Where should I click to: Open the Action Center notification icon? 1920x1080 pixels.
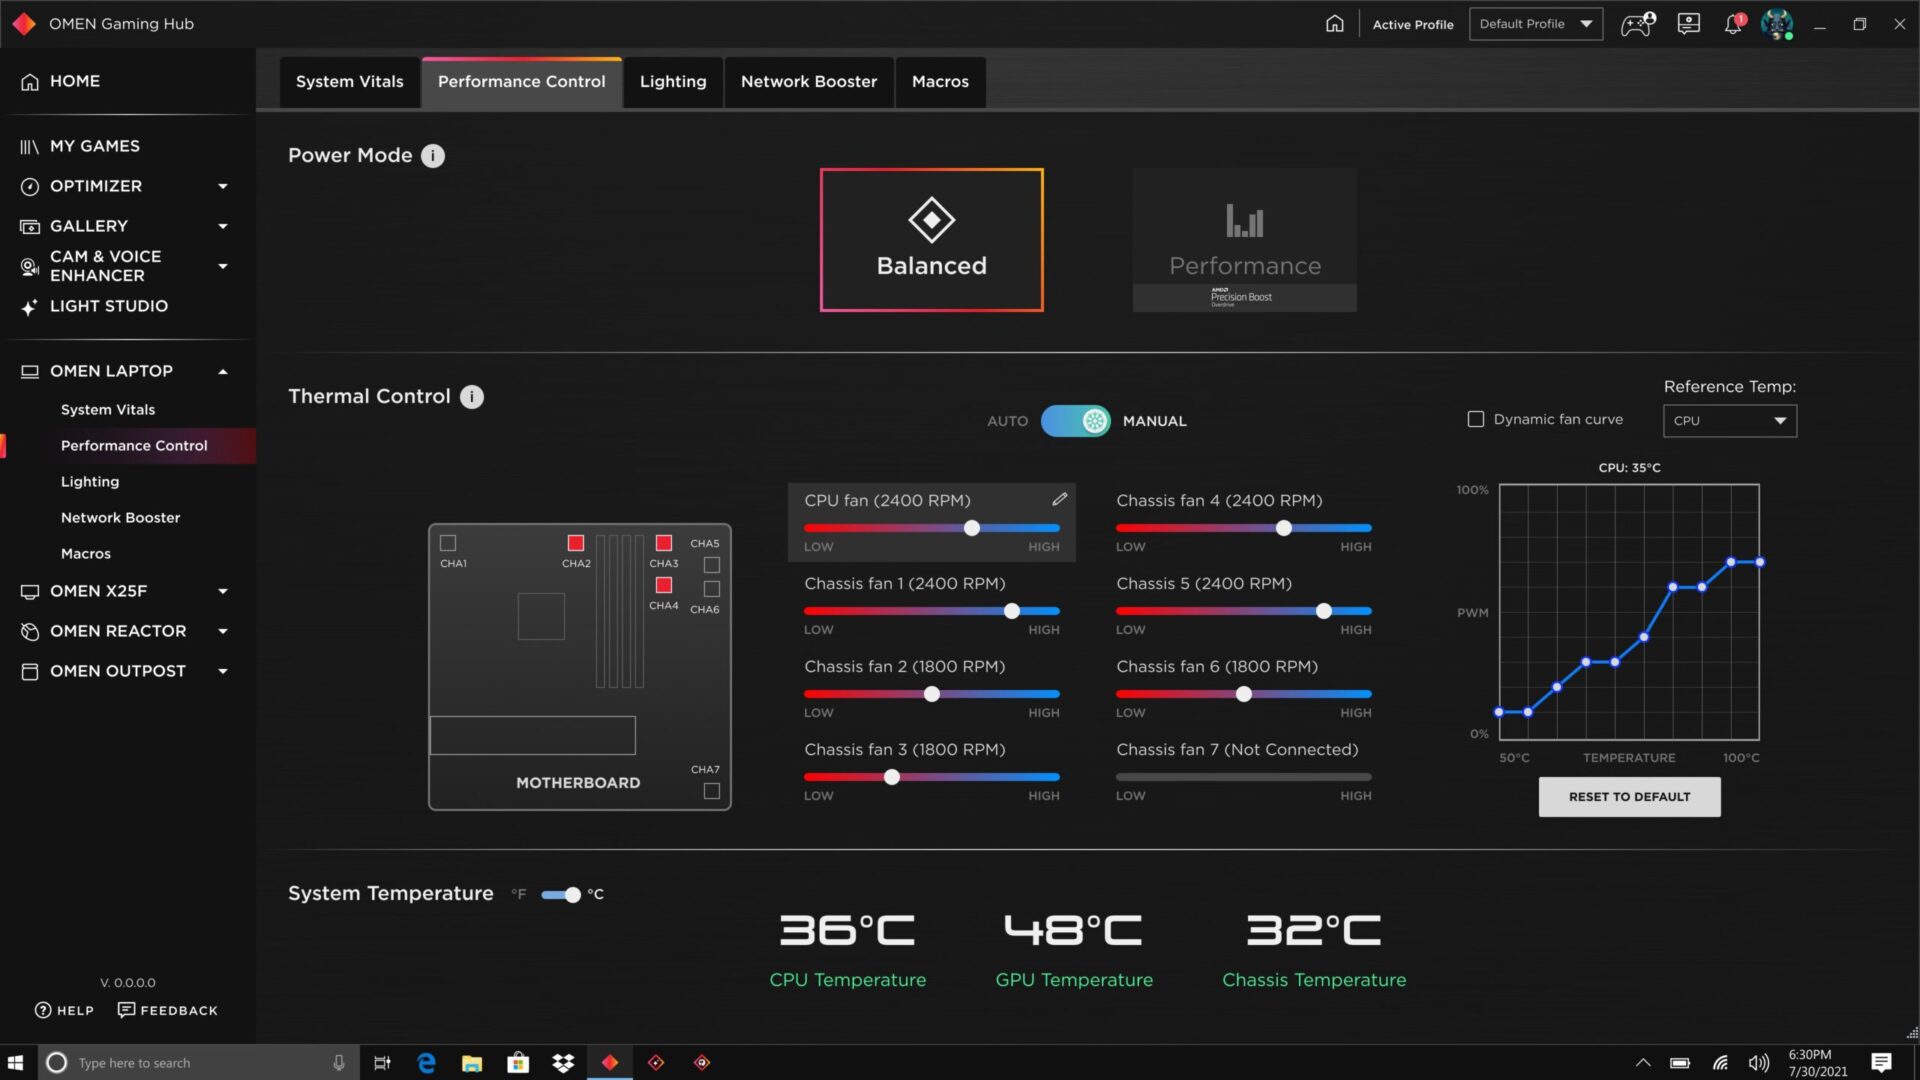tap(1881, 1062)
